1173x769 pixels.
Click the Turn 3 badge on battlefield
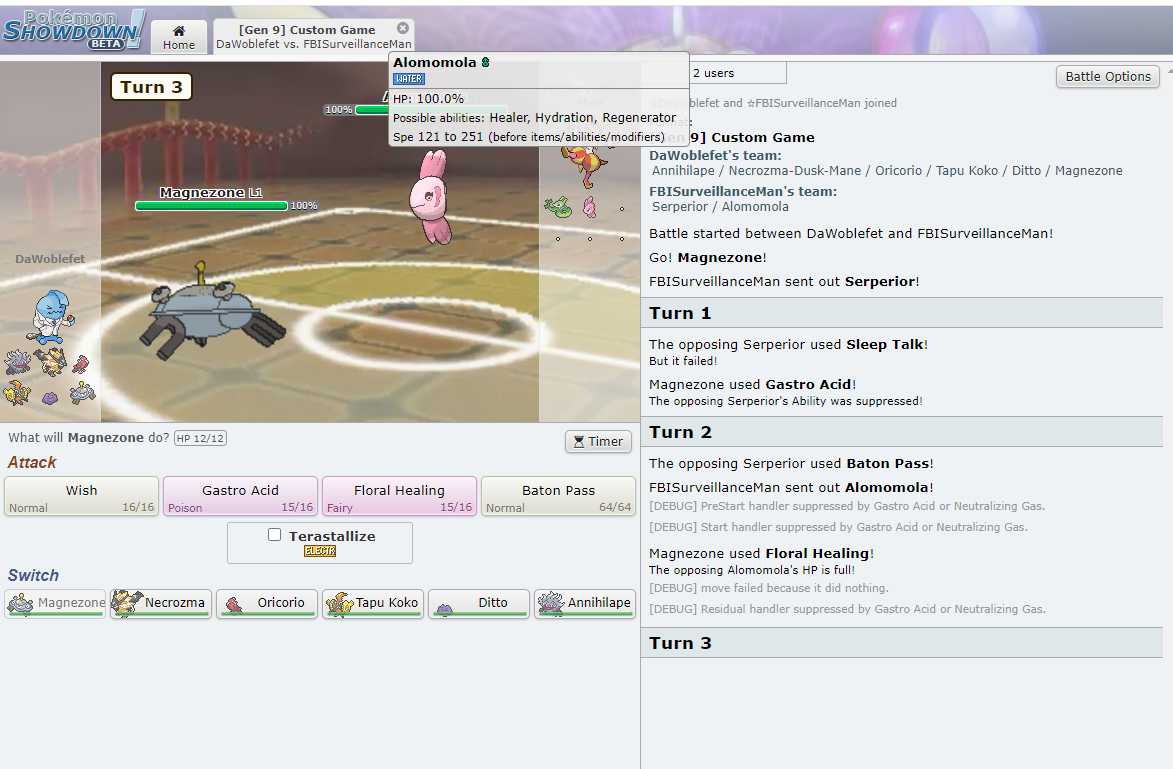click(151, 87)
